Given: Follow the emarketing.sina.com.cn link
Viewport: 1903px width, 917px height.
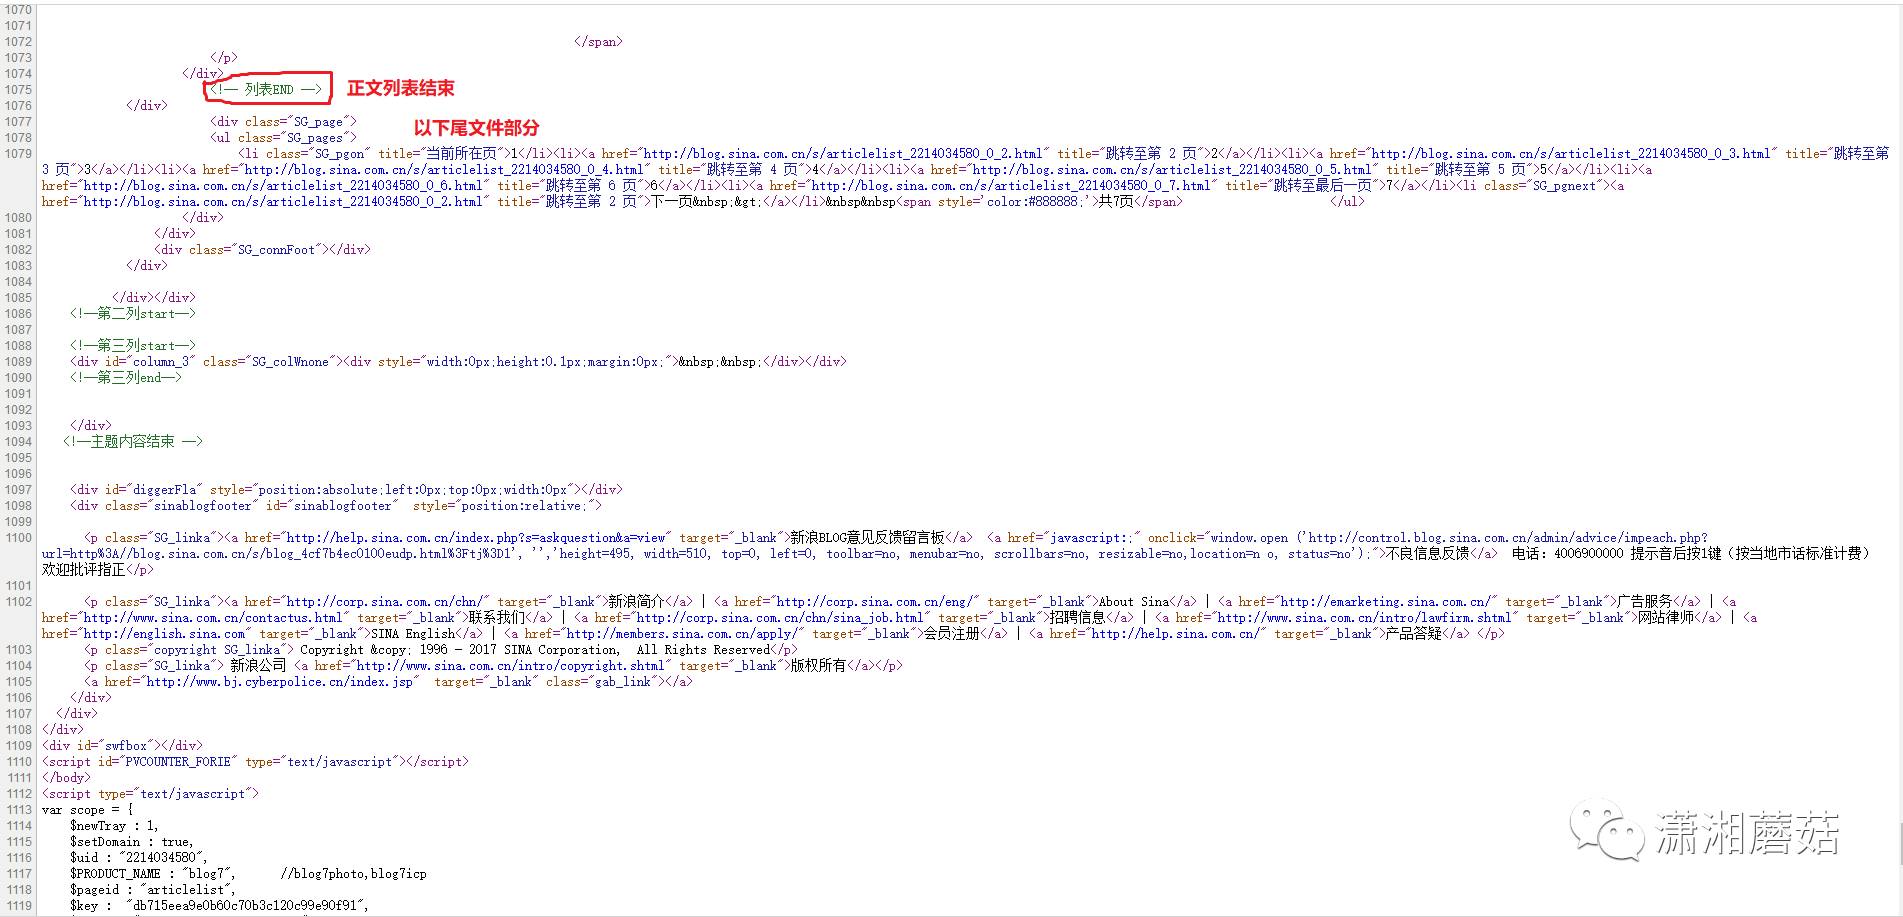Looking at the screenshot, I should pyautogui.click(x=1387, y=602).
